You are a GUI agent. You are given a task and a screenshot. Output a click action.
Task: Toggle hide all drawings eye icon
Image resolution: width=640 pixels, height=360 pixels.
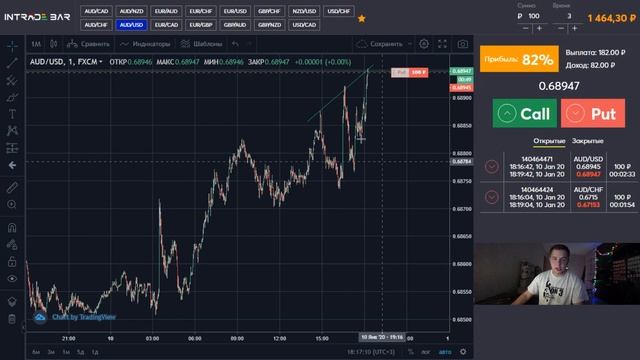pos(12,279)
